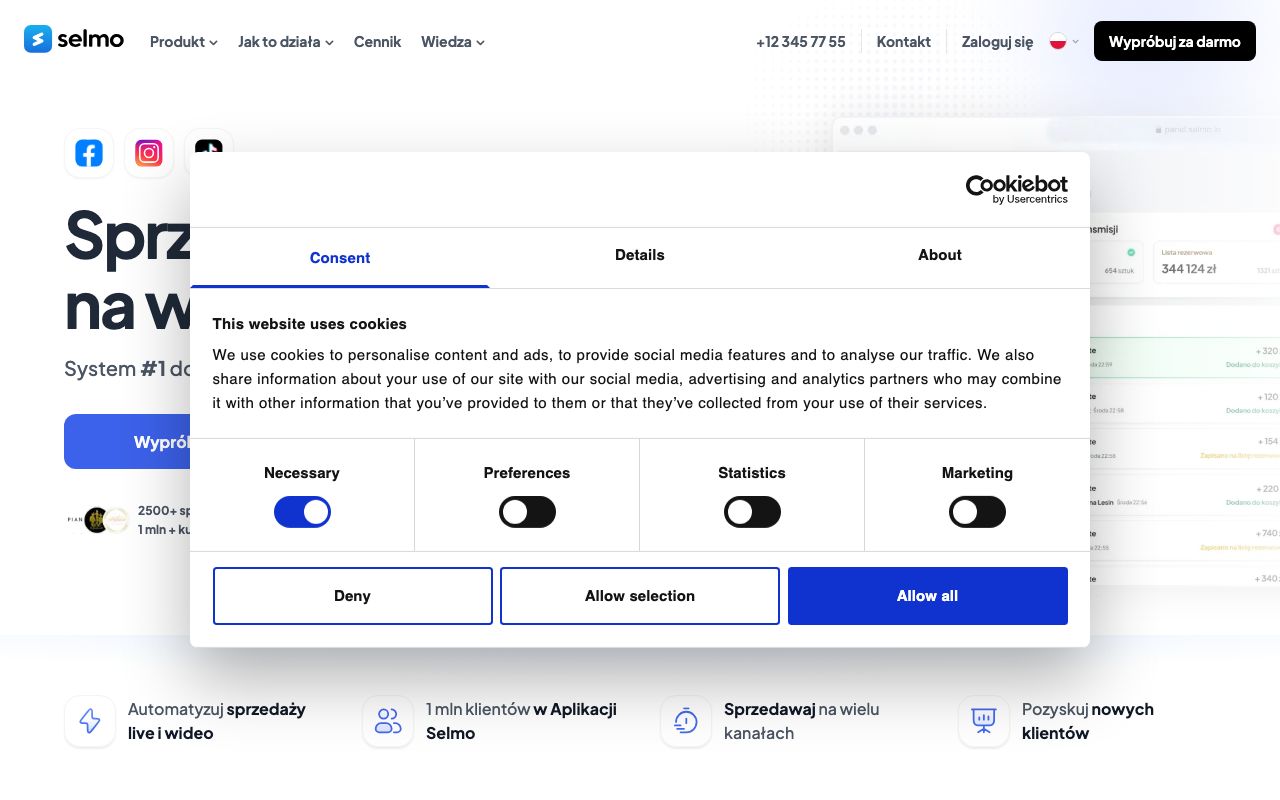Expand the Produkt menu
The height and width of the screenshot is (800, 1280).
(184, 41)
